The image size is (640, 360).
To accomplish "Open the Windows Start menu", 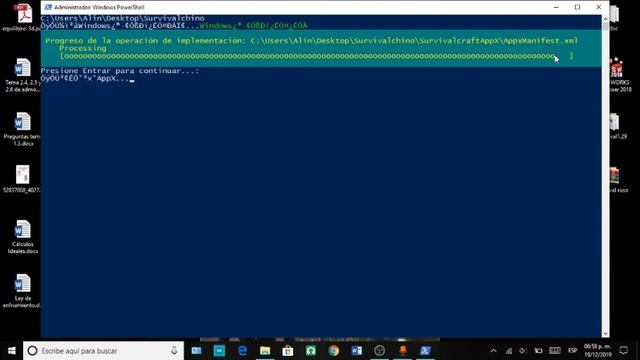I will 11,351.
